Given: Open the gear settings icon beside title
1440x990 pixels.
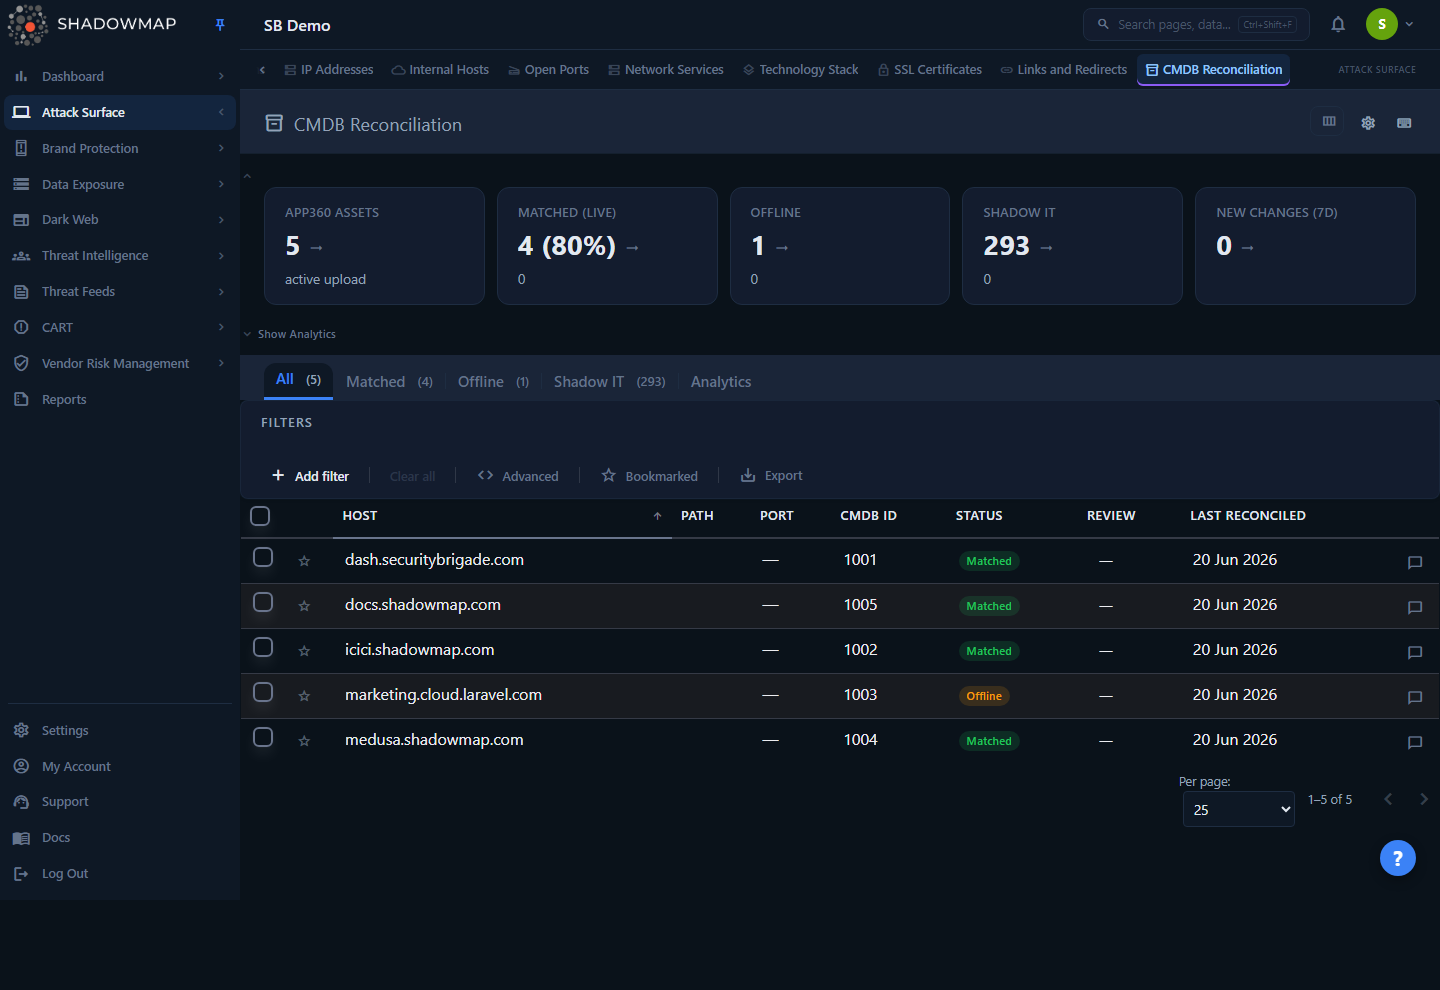Looking at the screenshot, I should click(x=1368, y=123).
